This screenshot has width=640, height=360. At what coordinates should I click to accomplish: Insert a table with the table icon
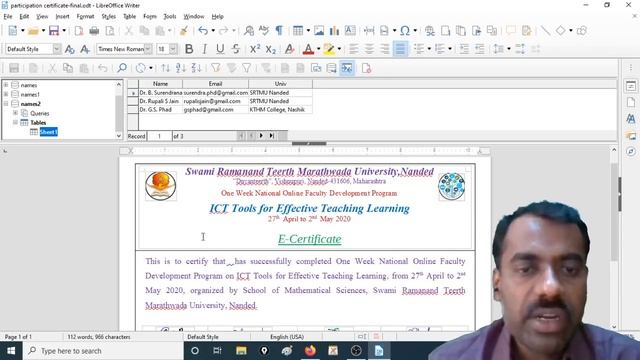coord(298,31)
